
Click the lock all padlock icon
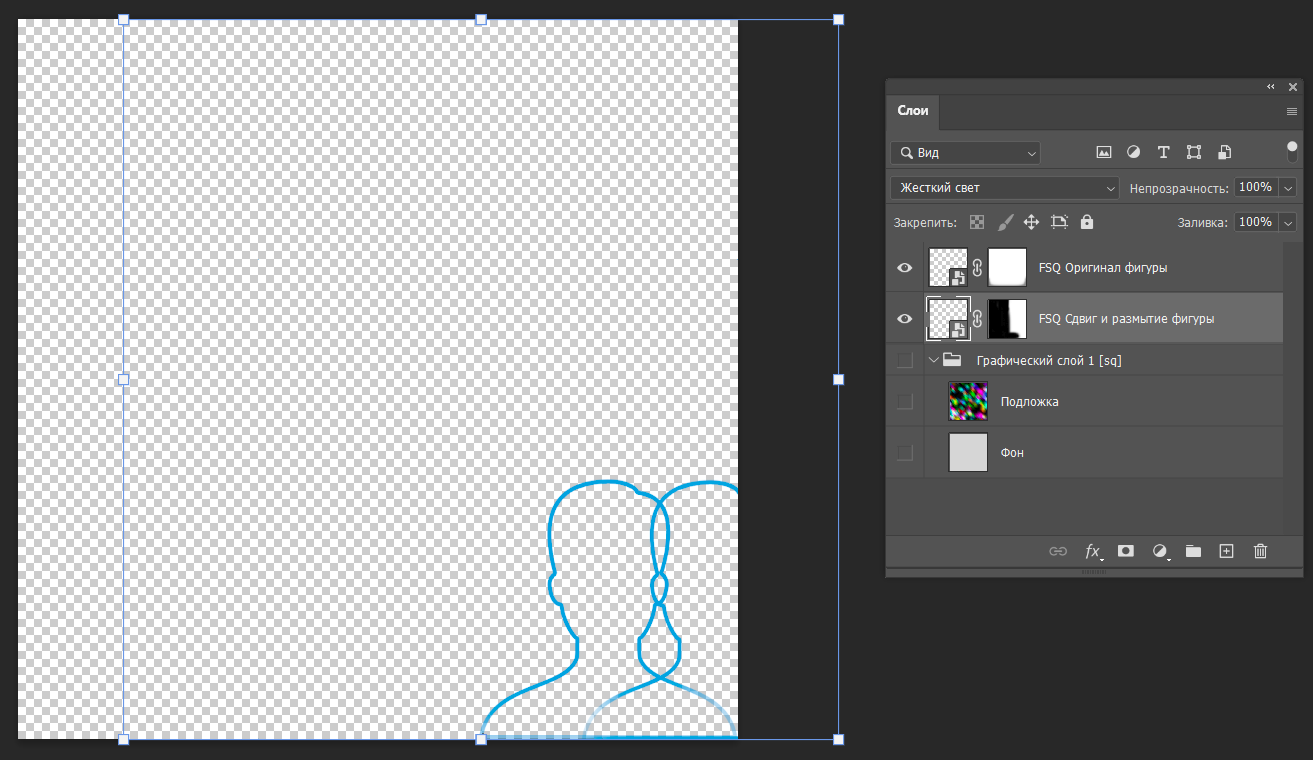point(1087,222)
